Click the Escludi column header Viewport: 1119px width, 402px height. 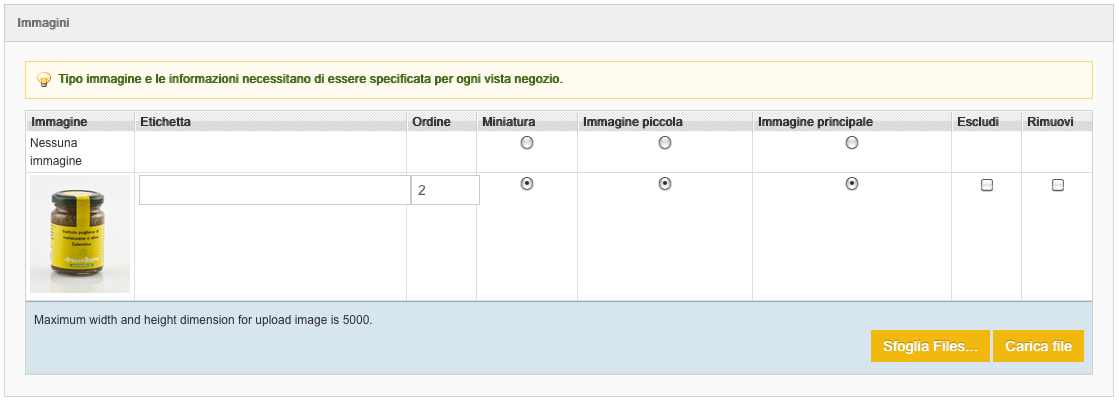[x=978, y=122]
